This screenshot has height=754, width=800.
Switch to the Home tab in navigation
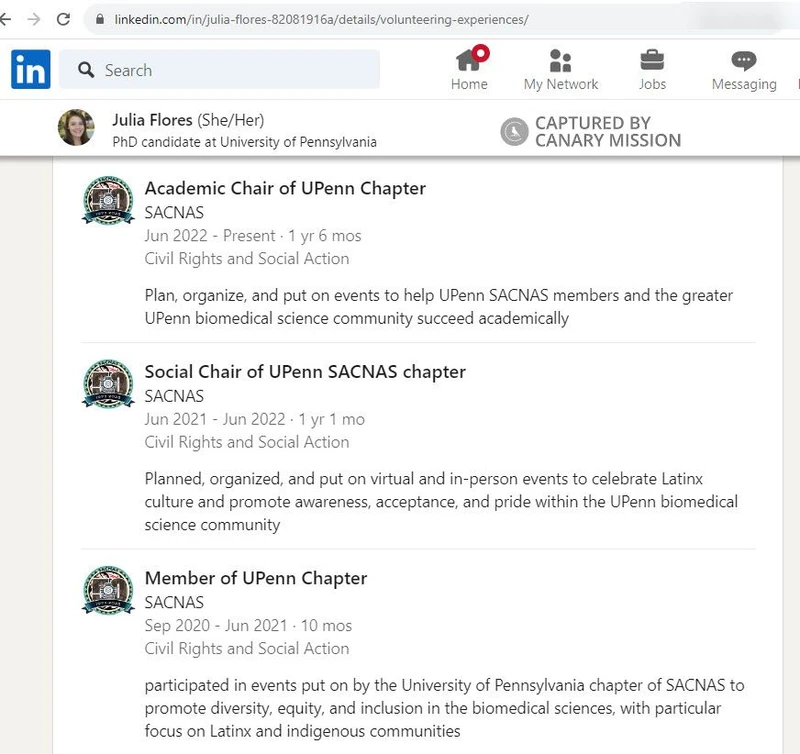click(x=469, y=70)
